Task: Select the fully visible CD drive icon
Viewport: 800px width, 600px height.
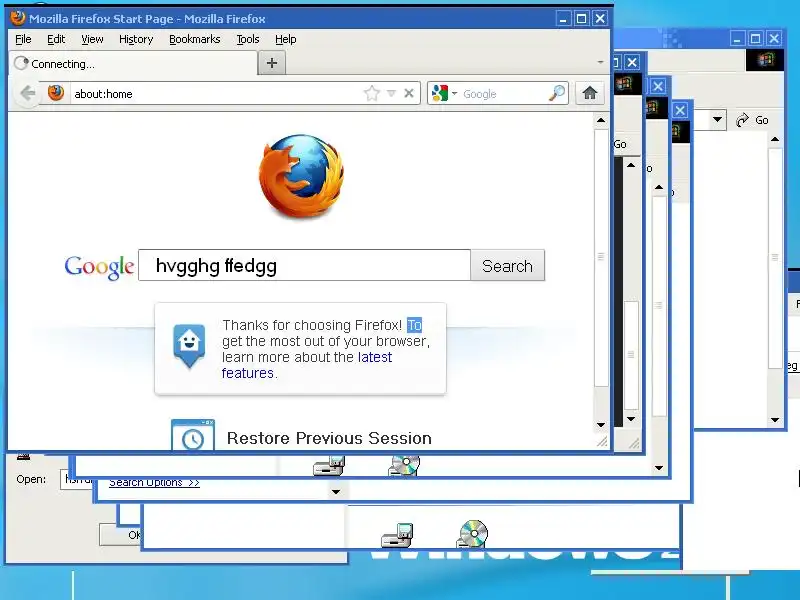Action: tap(473, 534)
